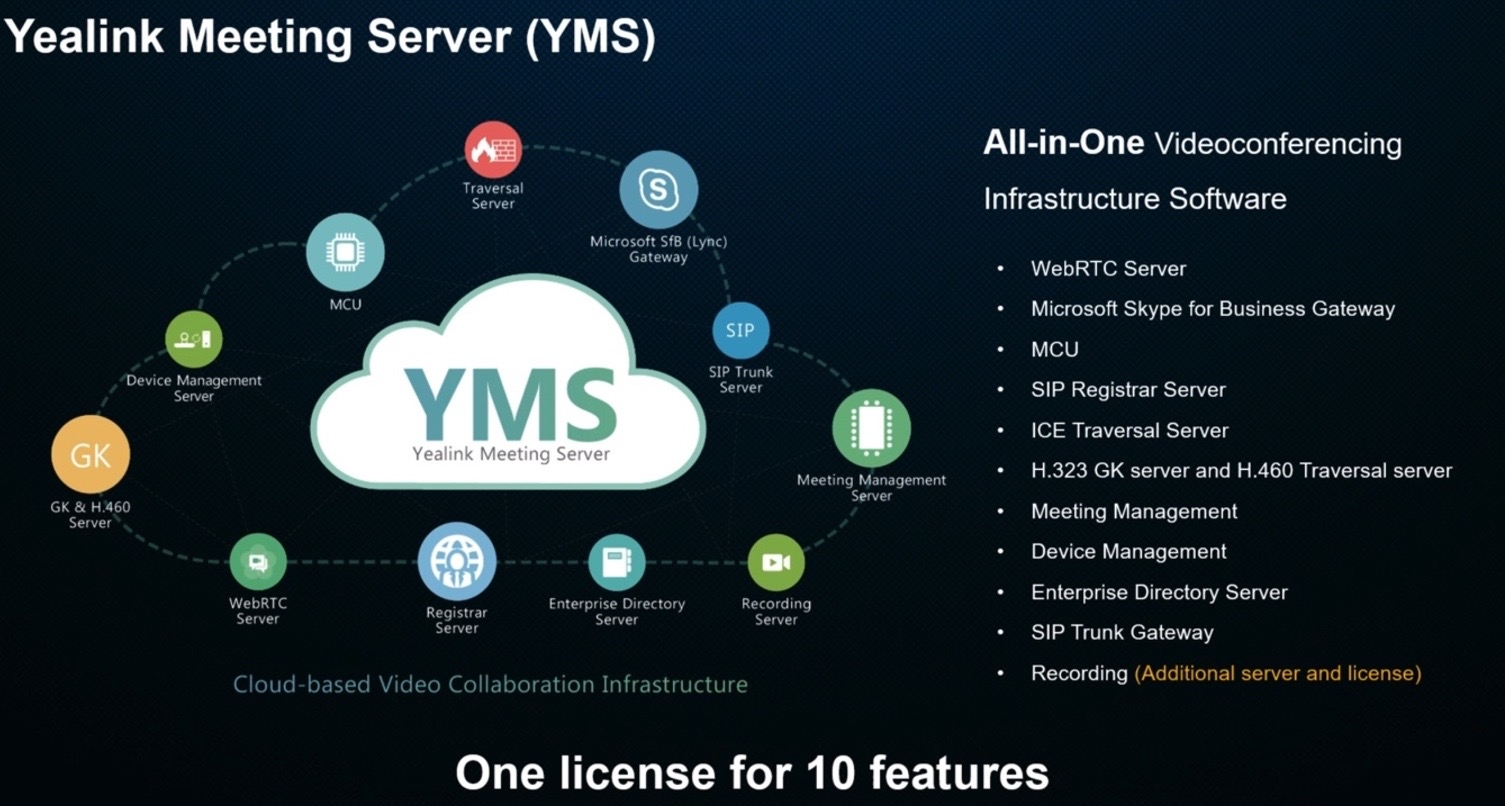Image resolution: width=1505 pixels, height=806 pixels.
Task: Click the 'WebRTC Server' bullet item
Action: [1108, 269]
